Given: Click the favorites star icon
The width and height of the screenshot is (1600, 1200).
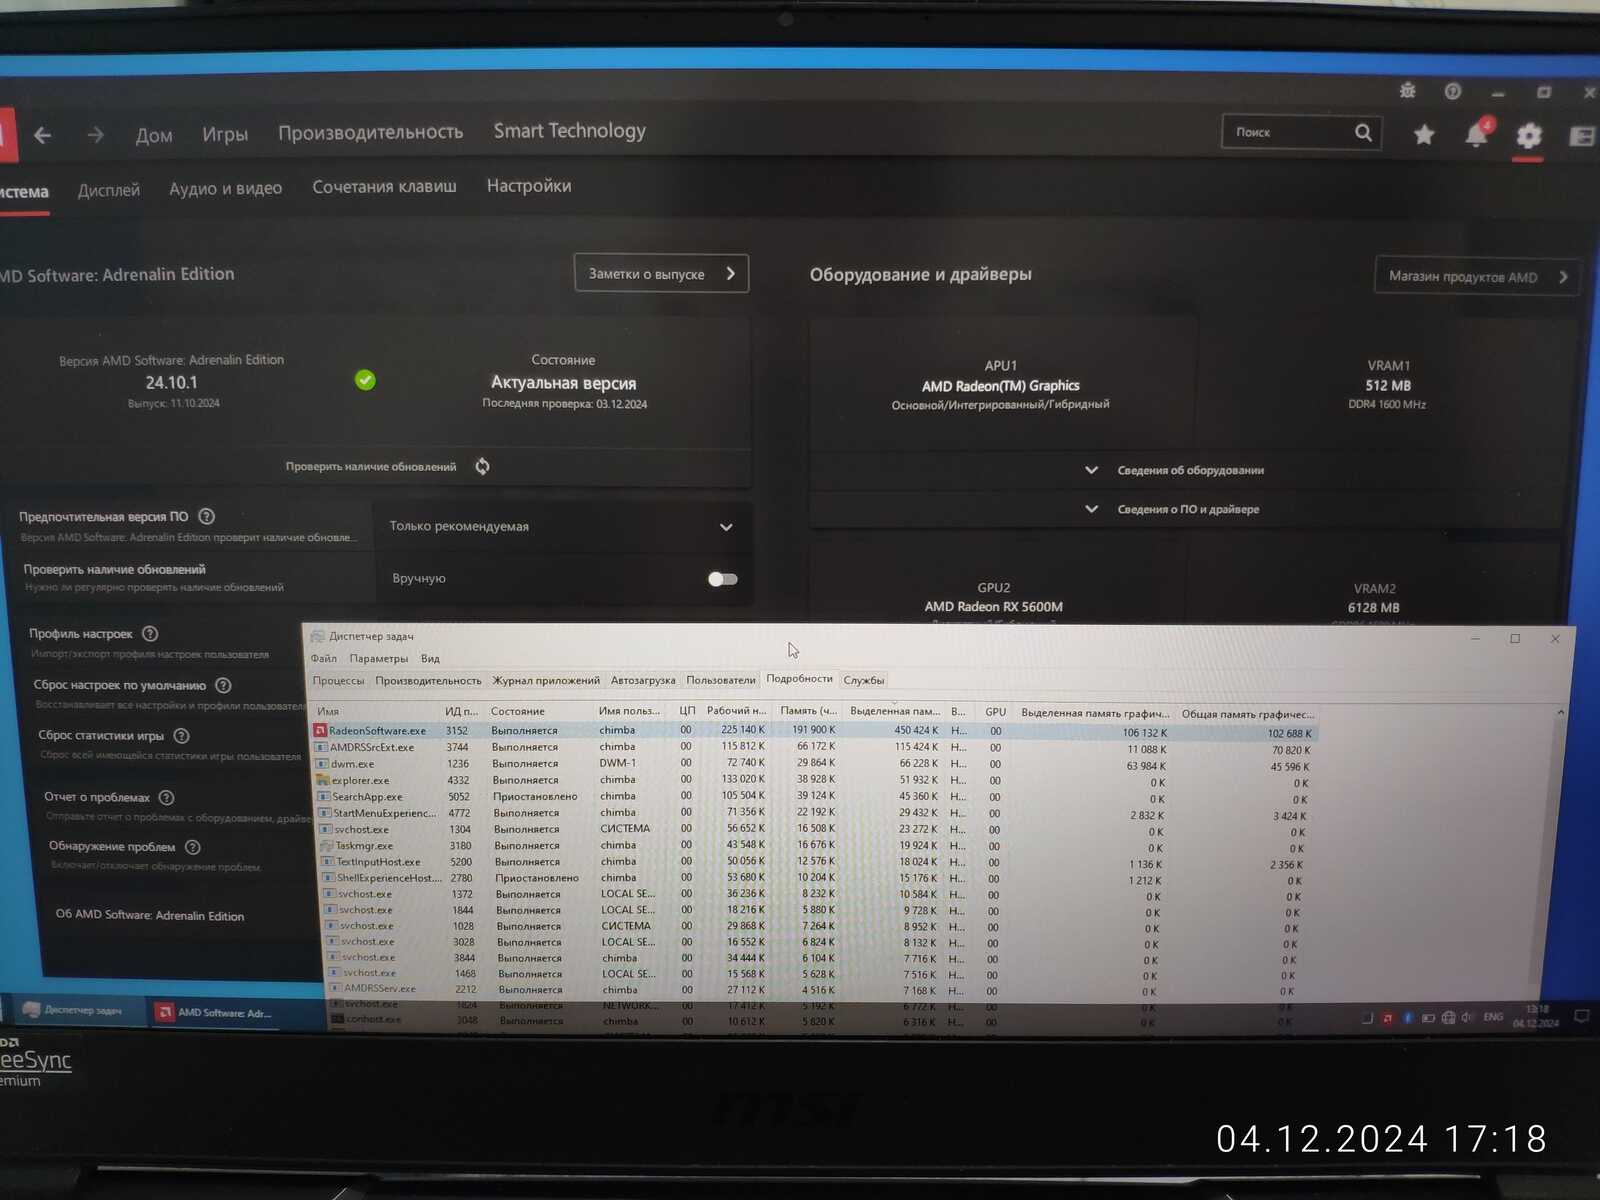Looking at the screenshot, I should (x=1424, y=134).
